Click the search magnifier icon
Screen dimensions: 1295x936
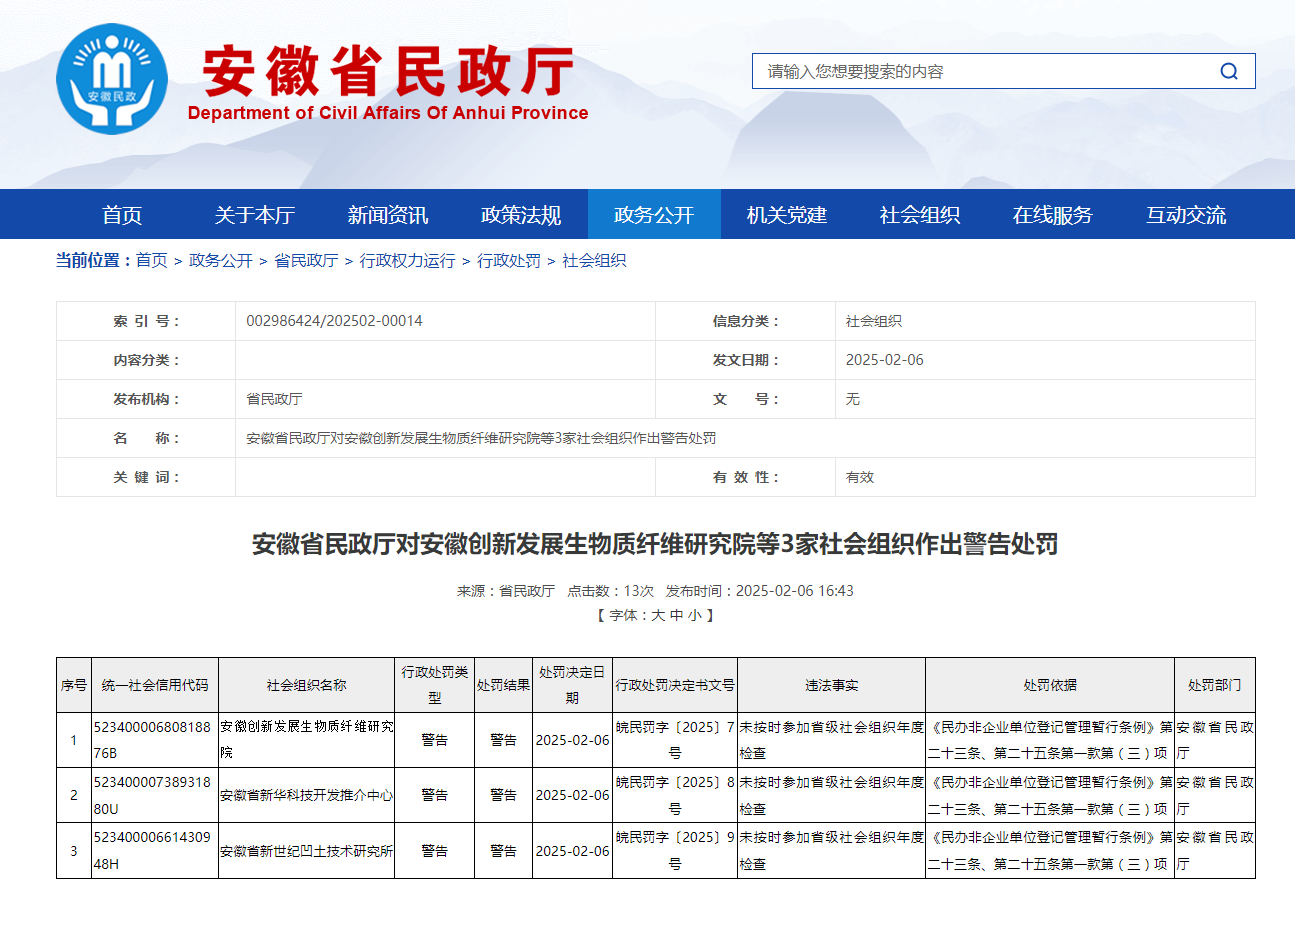1229,71
